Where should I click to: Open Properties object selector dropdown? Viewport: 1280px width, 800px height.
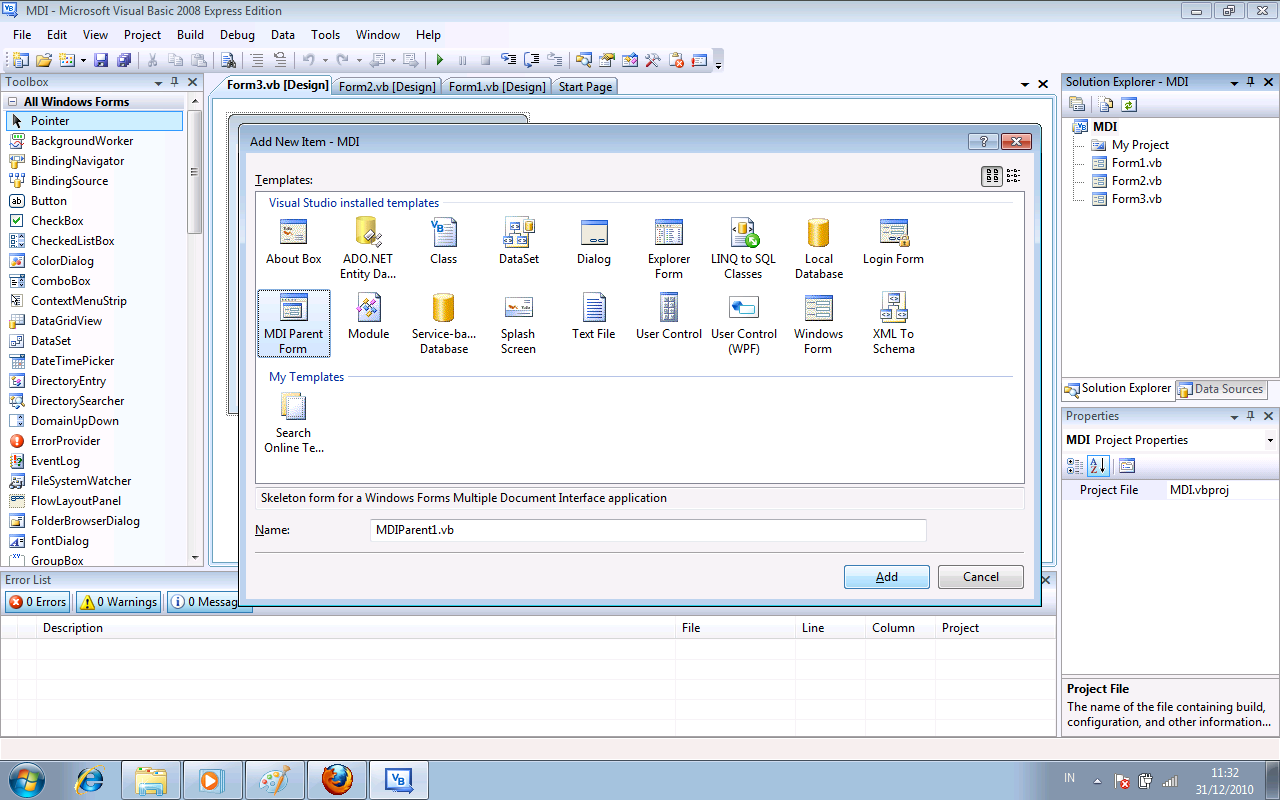(x=1270, y=440)
